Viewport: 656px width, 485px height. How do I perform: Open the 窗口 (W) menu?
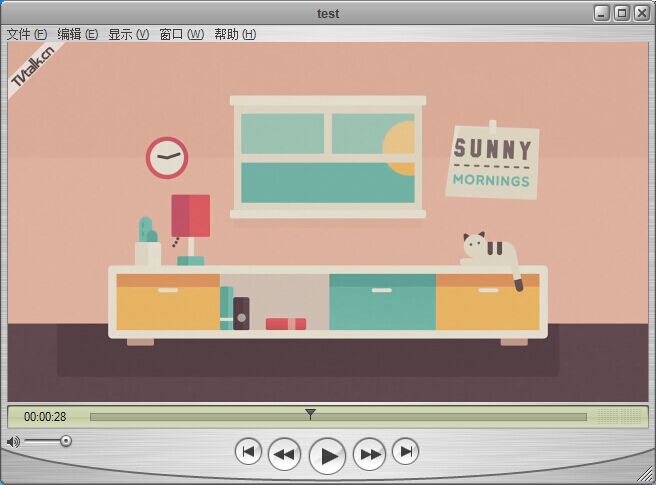(x=182, y=34)
